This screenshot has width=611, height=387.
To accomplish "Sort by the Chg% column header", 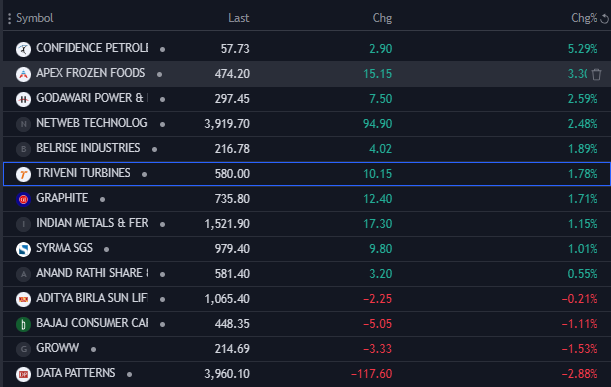I will 584,18.
